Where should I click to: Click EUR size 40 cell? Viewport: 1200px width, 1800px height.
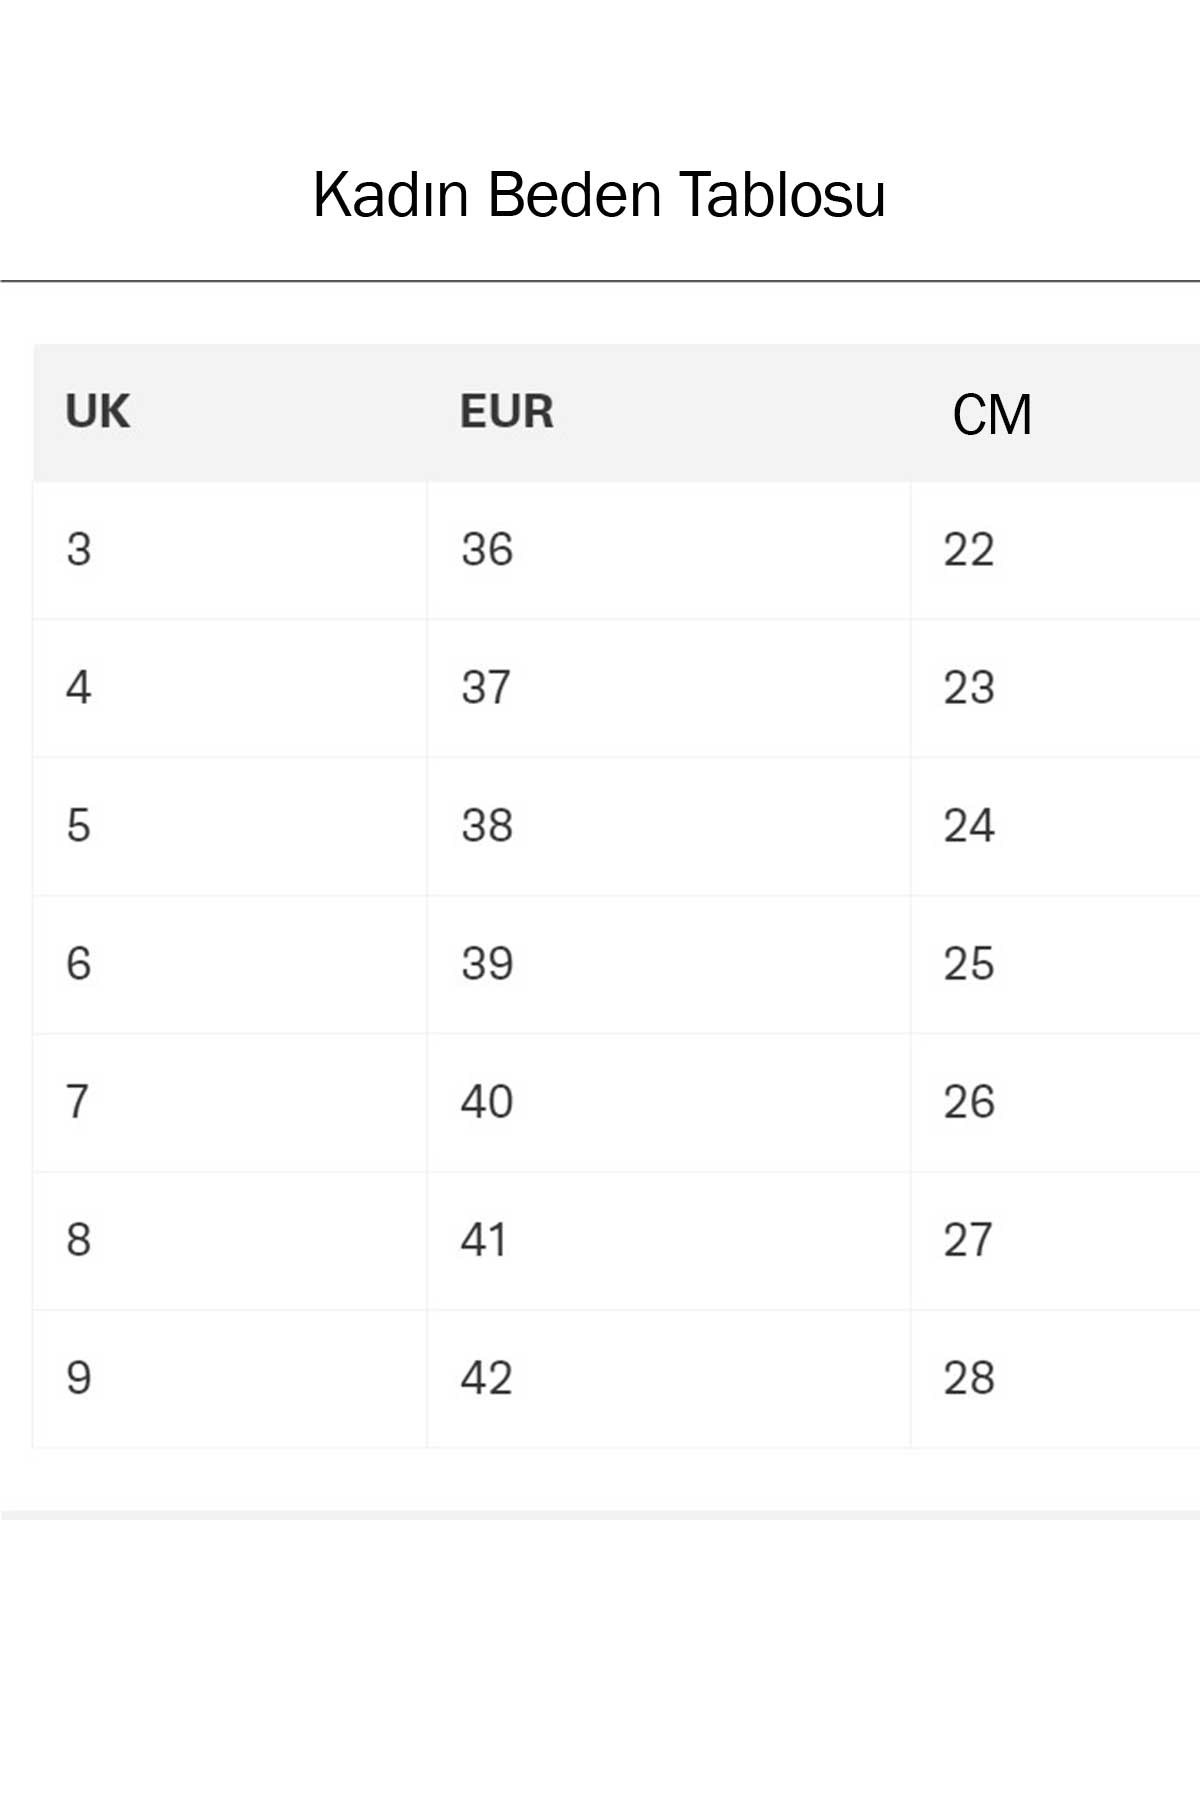coord(487,1101)
